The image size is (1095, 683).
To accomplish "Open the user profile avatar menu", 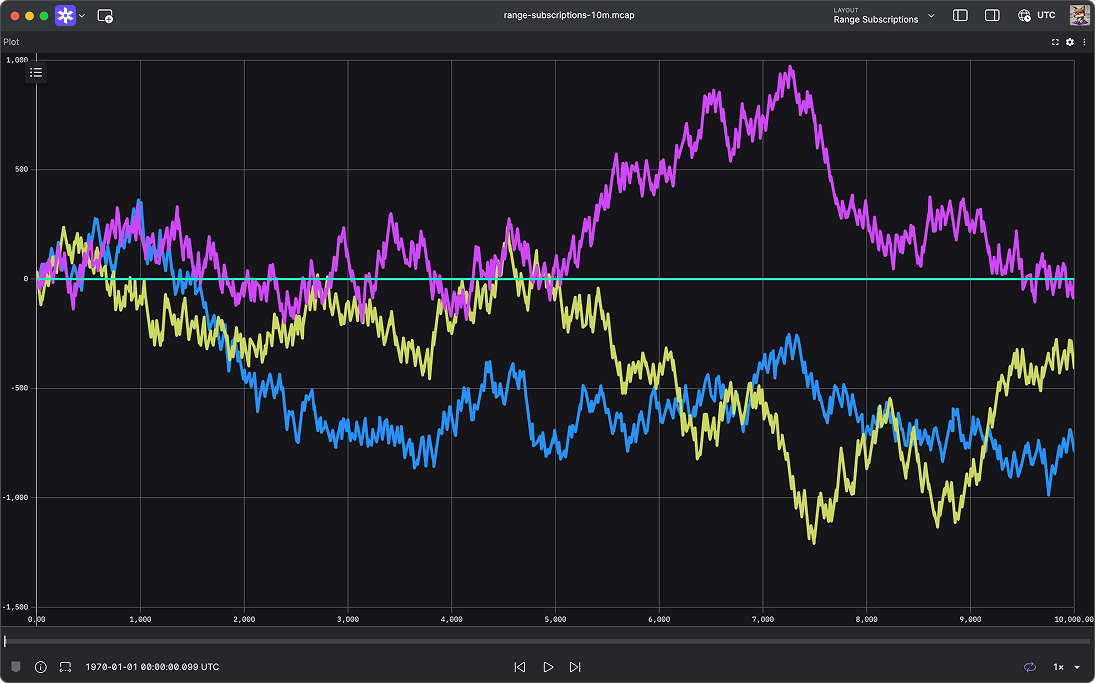I will tap(1079, 15).
